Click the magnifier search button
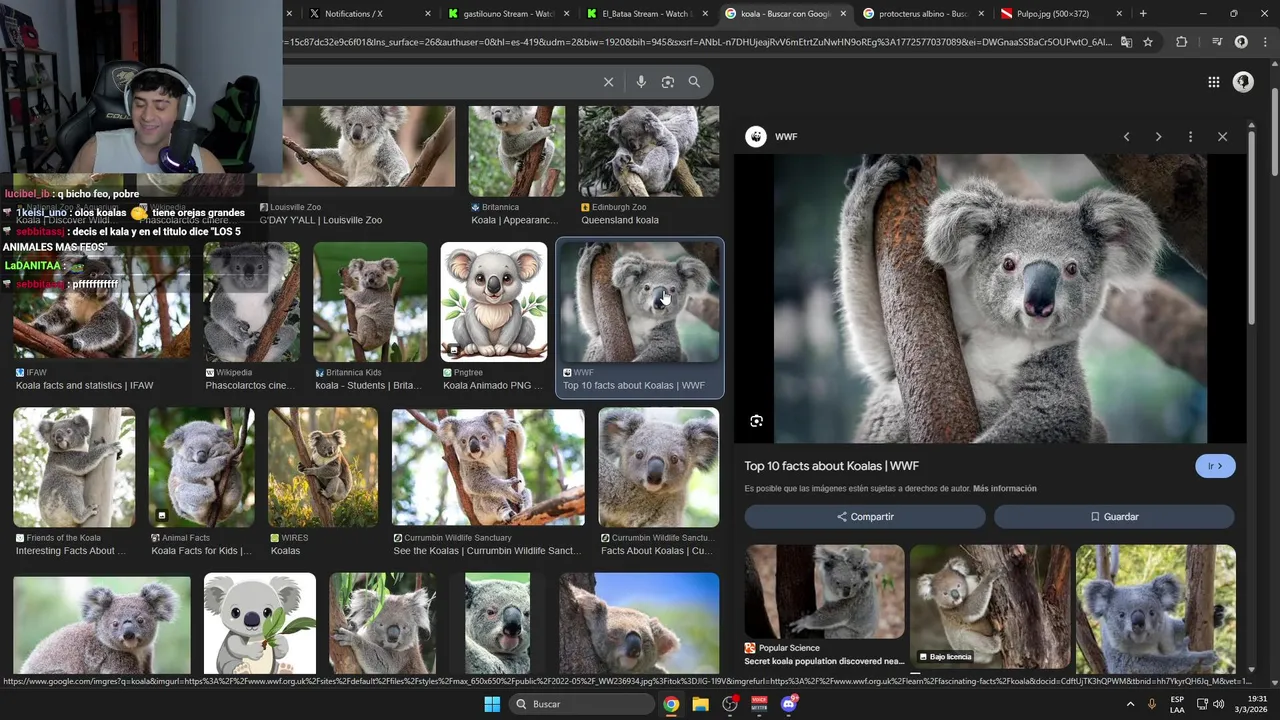The image size is (1280, 720). coord(694,82)
